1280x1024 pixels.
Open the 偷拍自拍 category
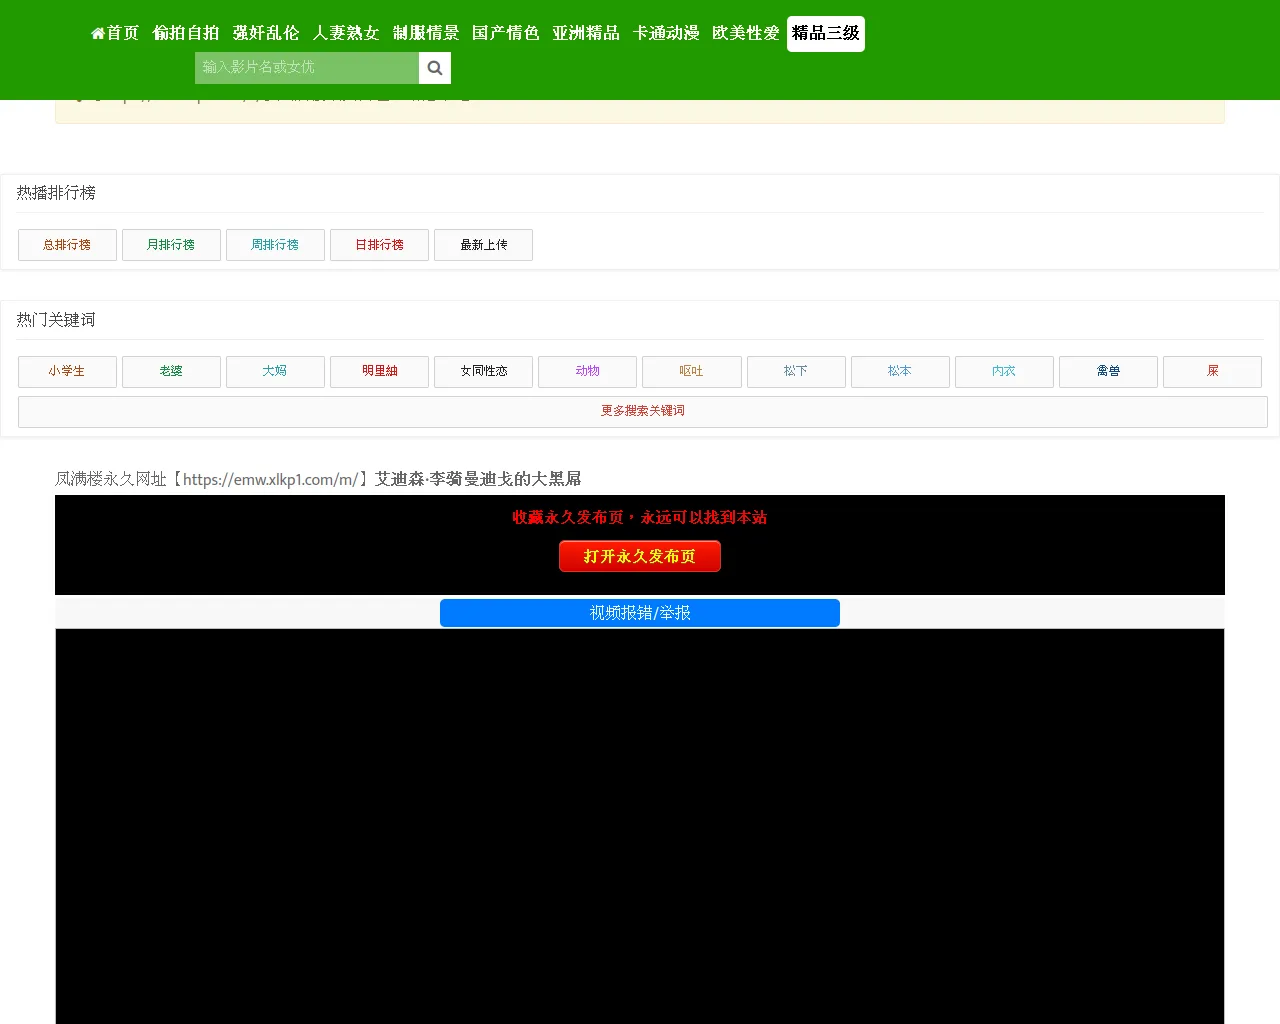(186, 33)
